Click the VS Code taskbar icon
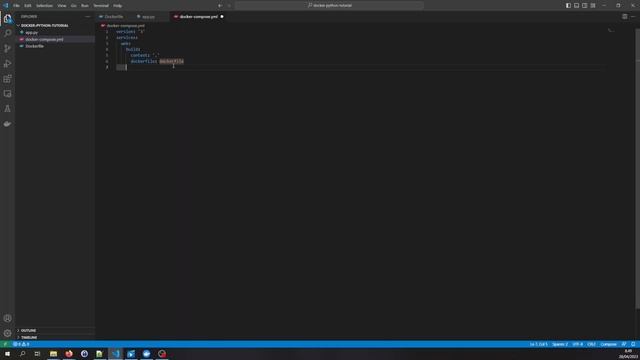The height and width of the screenshot is (360, 640). click(x=116, y=354)
